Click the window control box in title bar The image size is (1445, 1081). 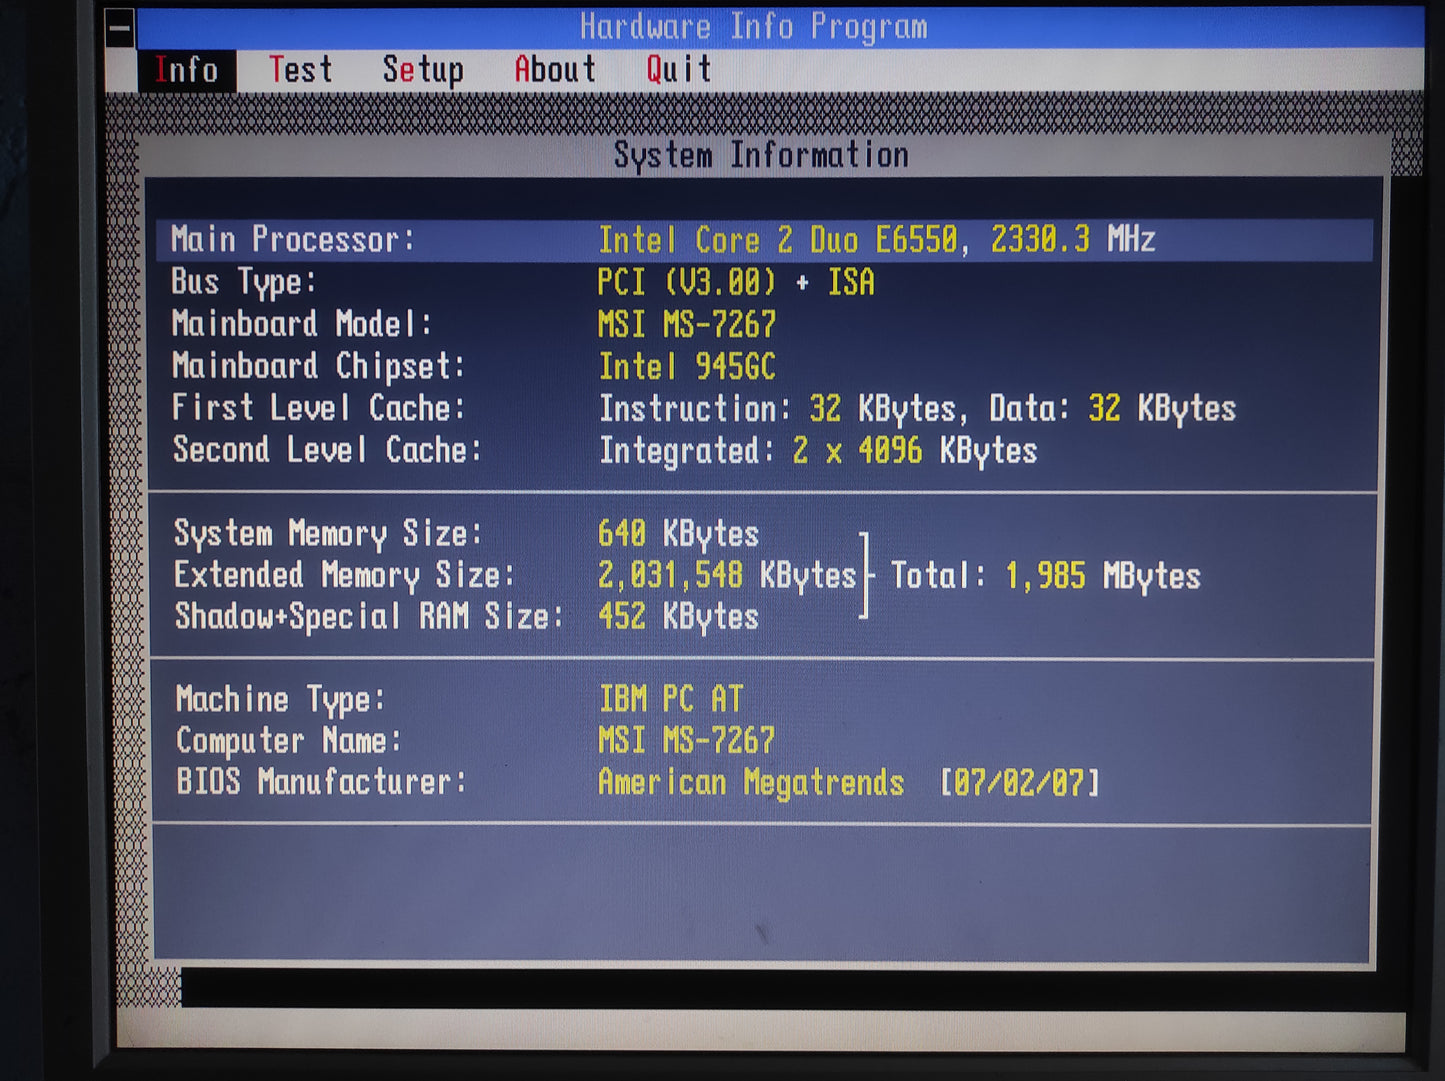120,28
